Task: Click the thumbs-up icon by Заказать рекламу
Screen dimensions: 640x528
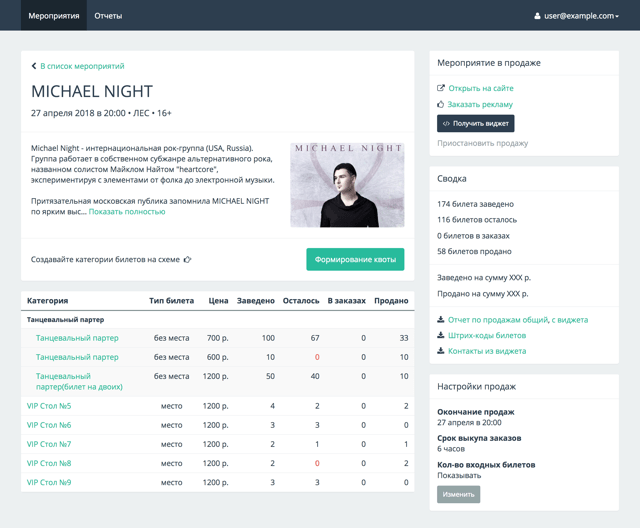Action: [441, 104]
